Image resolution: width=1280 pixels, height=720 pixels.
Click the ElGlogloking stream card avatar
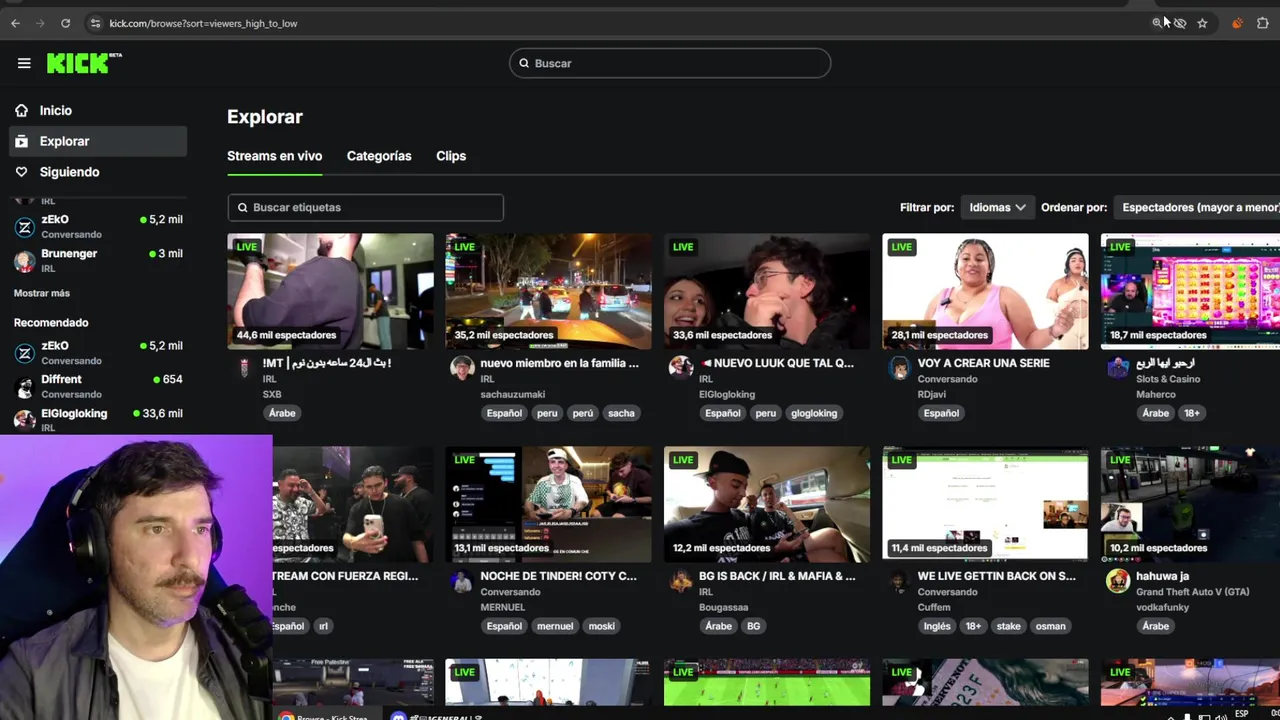click(680, 368)
